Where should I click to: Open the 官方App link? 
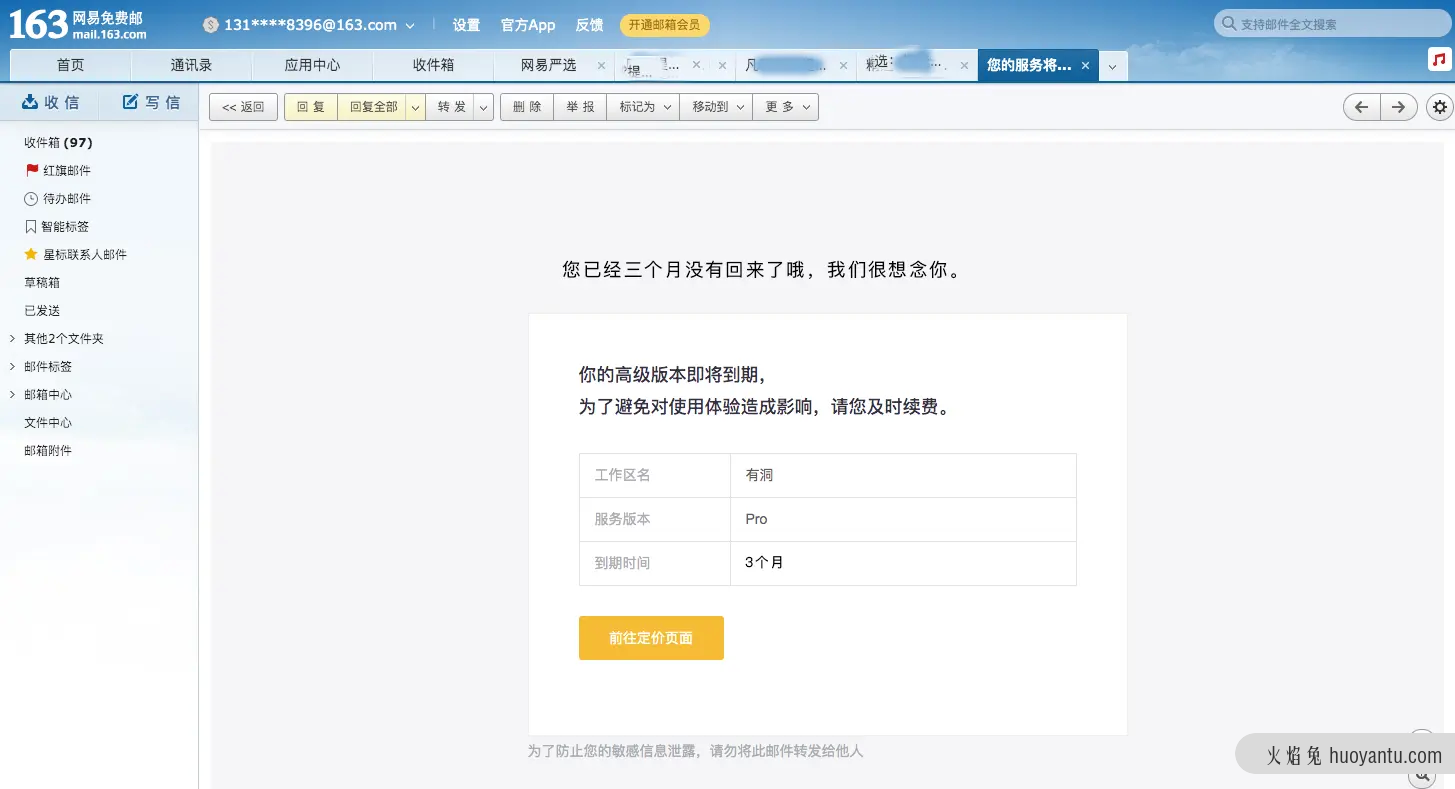pyautogui.click(x=528, y=25)
